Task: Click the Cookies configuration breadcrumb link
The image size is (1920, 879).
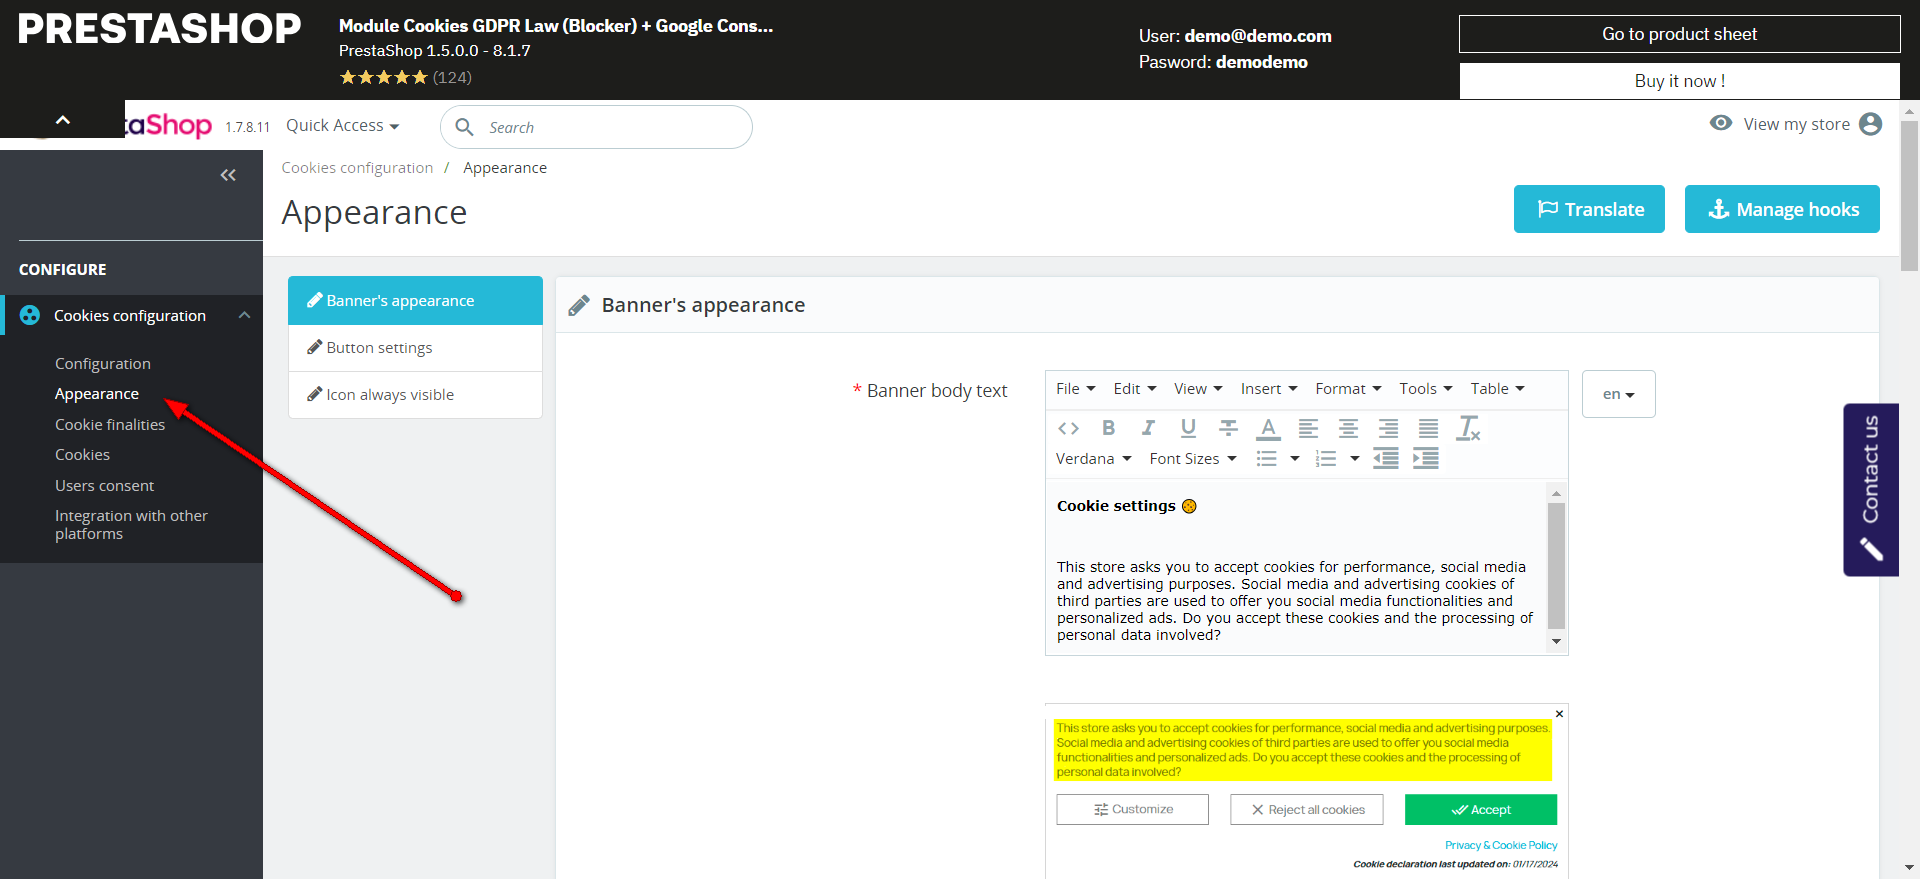Action: [x=357, y=168]
